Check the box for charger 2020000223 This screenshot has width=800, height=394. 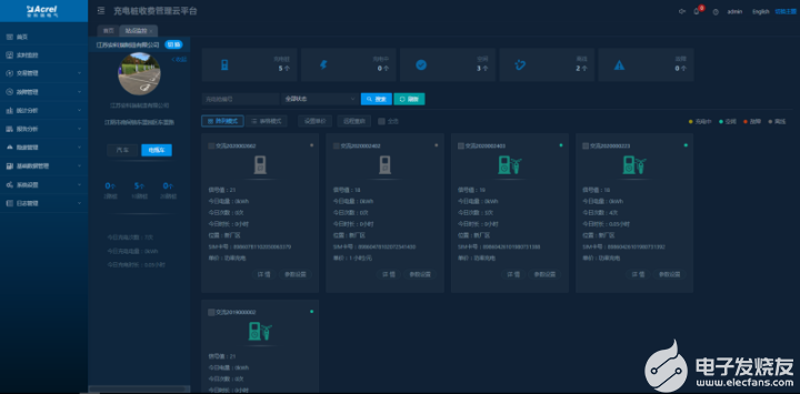click(x=586, y=146)
